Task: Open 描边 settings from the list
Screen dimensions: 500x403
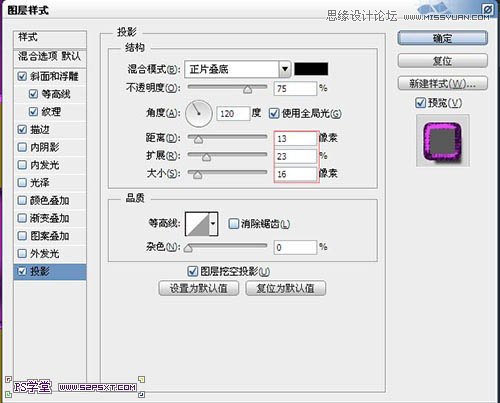Action: [x=40, y=130]
